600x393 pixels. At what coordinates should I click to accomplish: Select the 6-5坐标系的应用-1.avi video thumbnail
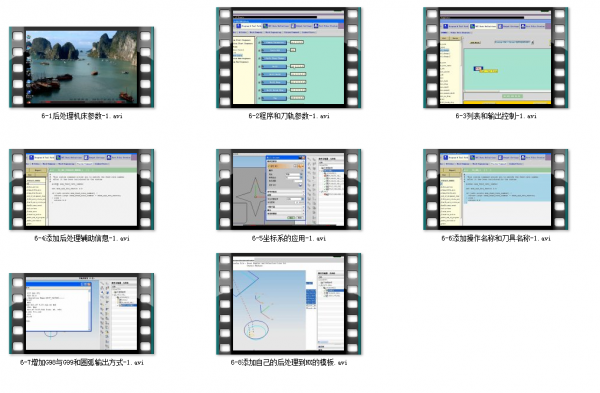(x=289, y=190)
